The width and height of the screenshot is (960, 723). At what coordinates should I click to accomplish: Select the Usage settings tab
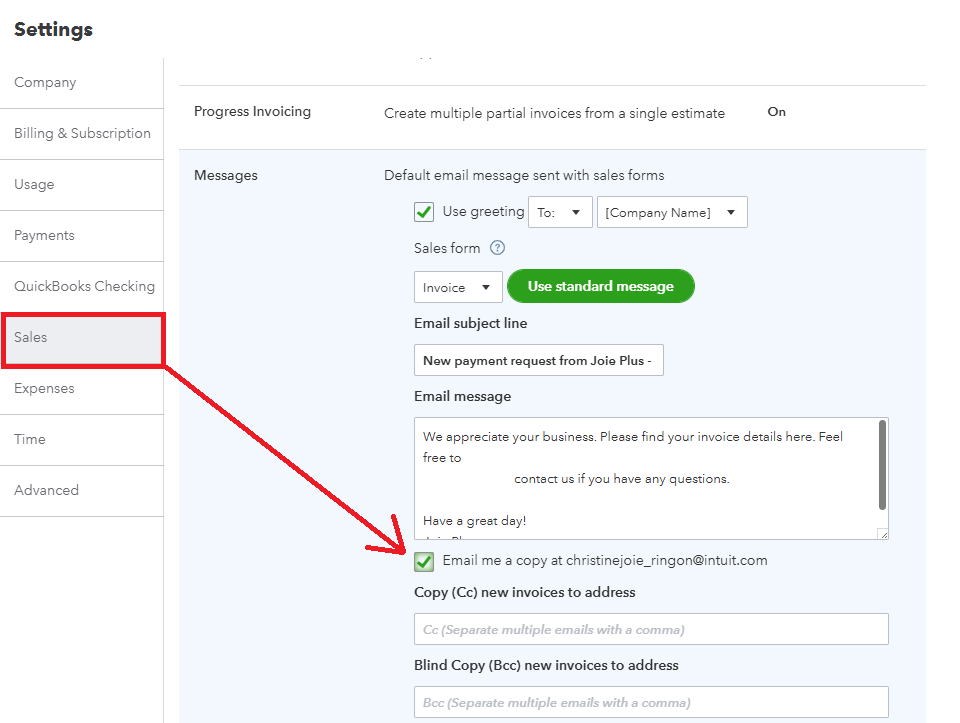tap(34, 185)
